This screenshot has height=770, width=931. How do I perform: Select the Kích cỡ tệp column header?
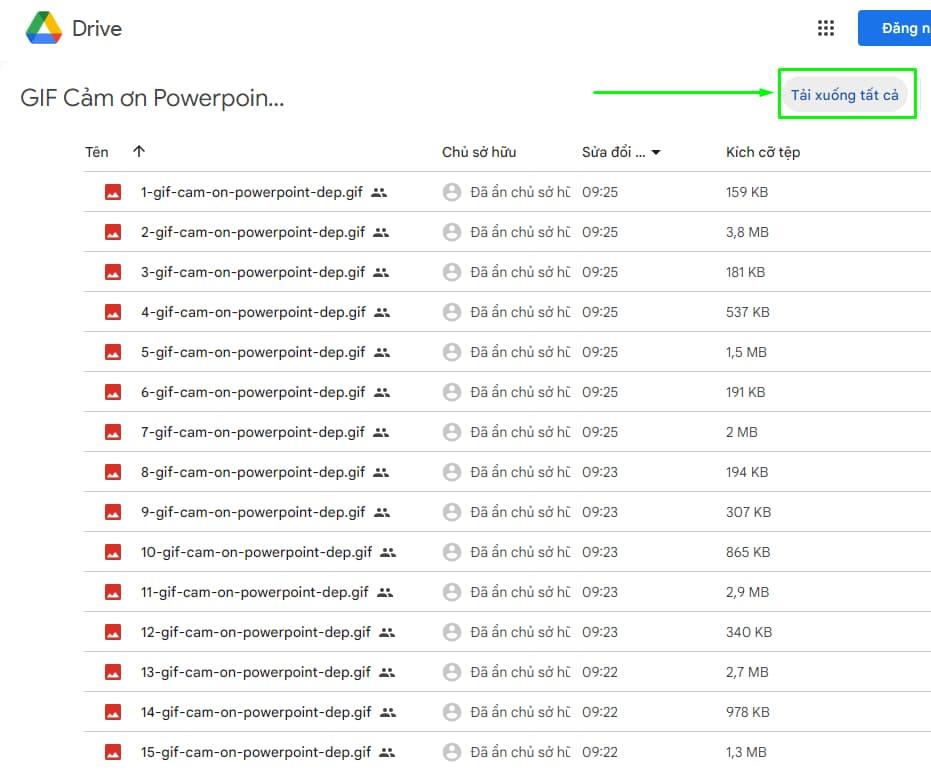763,151
